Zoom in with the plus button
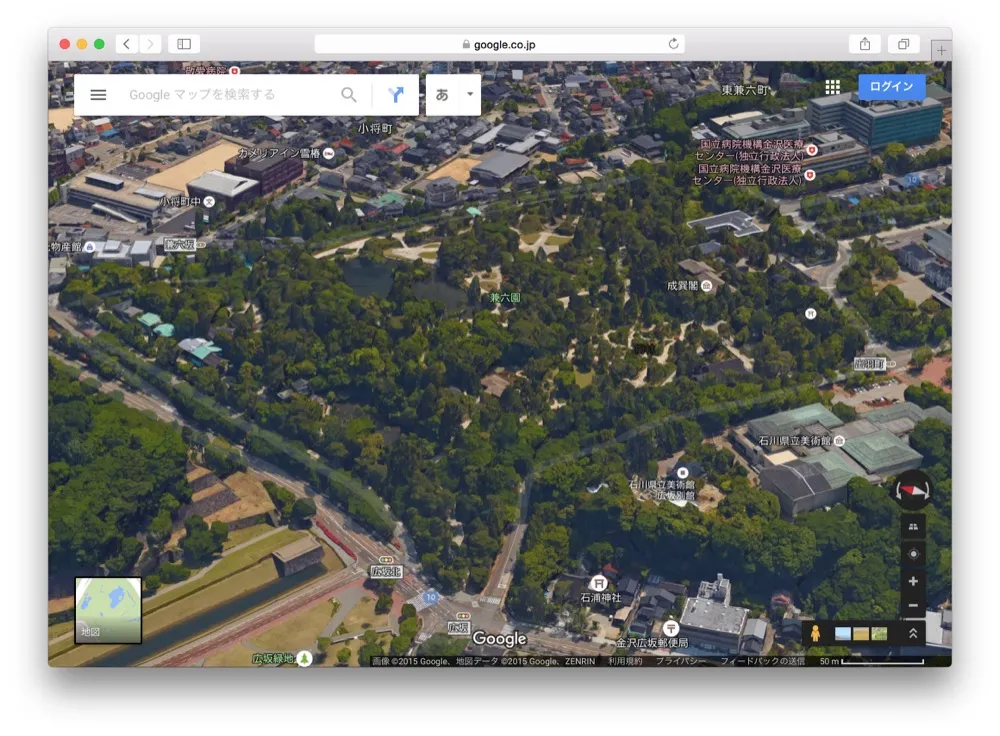Viewport: 1000px width, 736px height. coord(913,581)
